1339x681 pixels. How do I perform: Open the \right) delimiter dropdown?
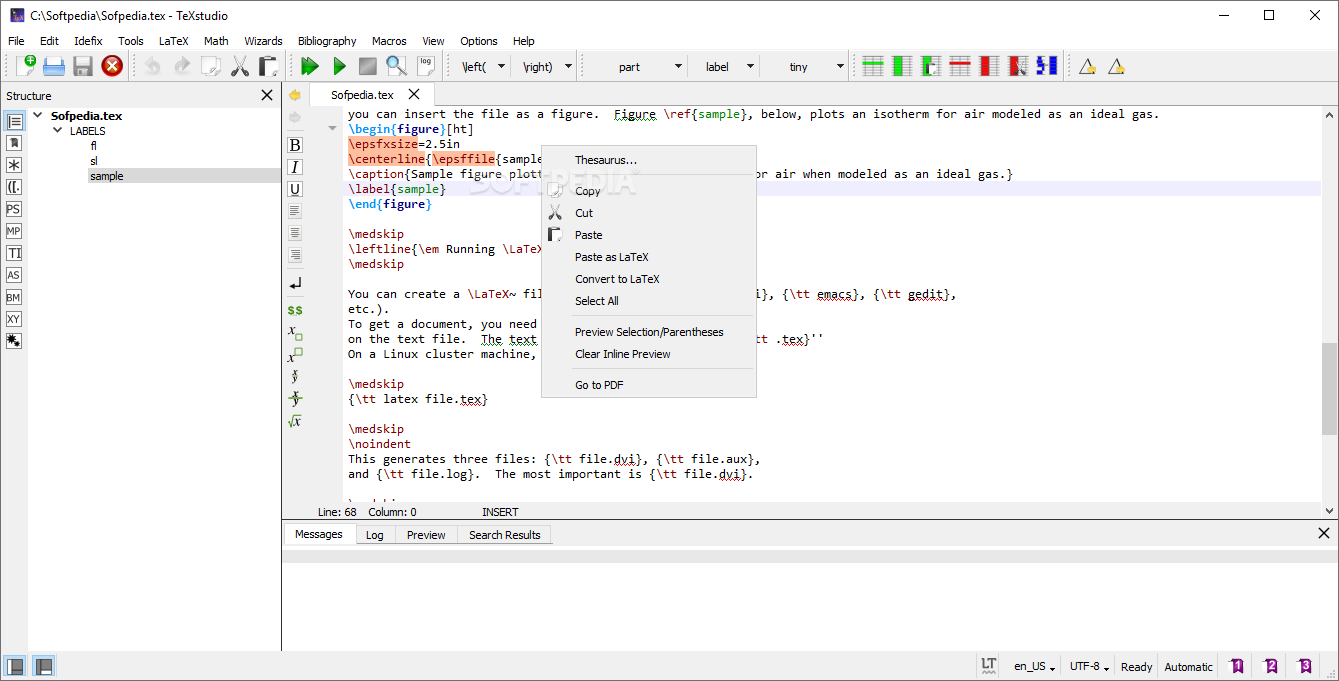click(x=568, y=67)
